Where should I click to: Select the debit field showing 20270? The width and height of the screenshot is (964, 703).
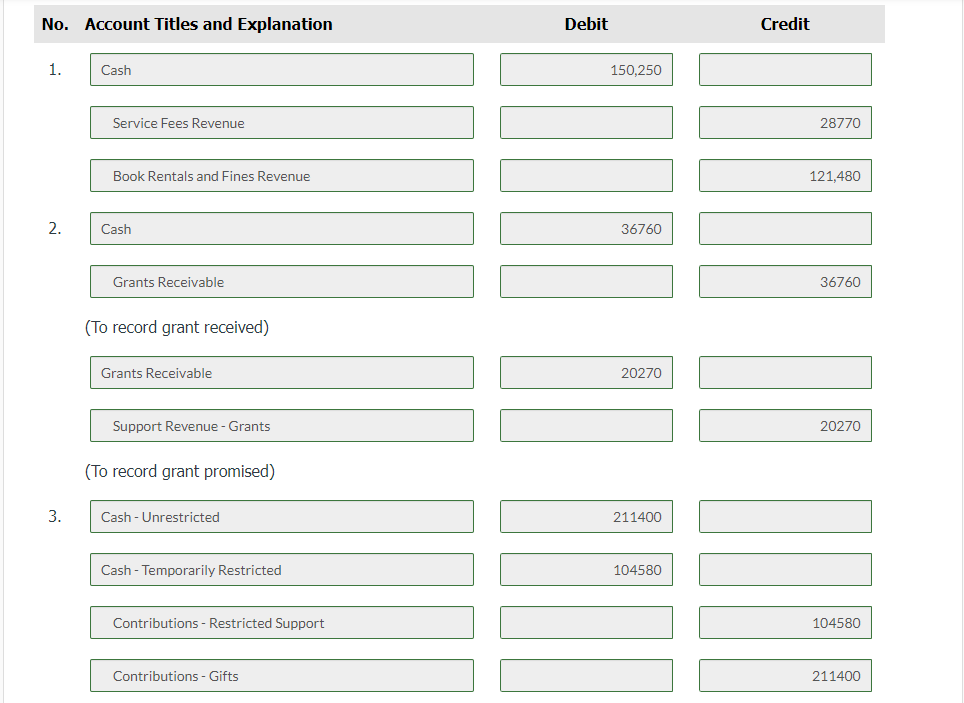point(586,372)
